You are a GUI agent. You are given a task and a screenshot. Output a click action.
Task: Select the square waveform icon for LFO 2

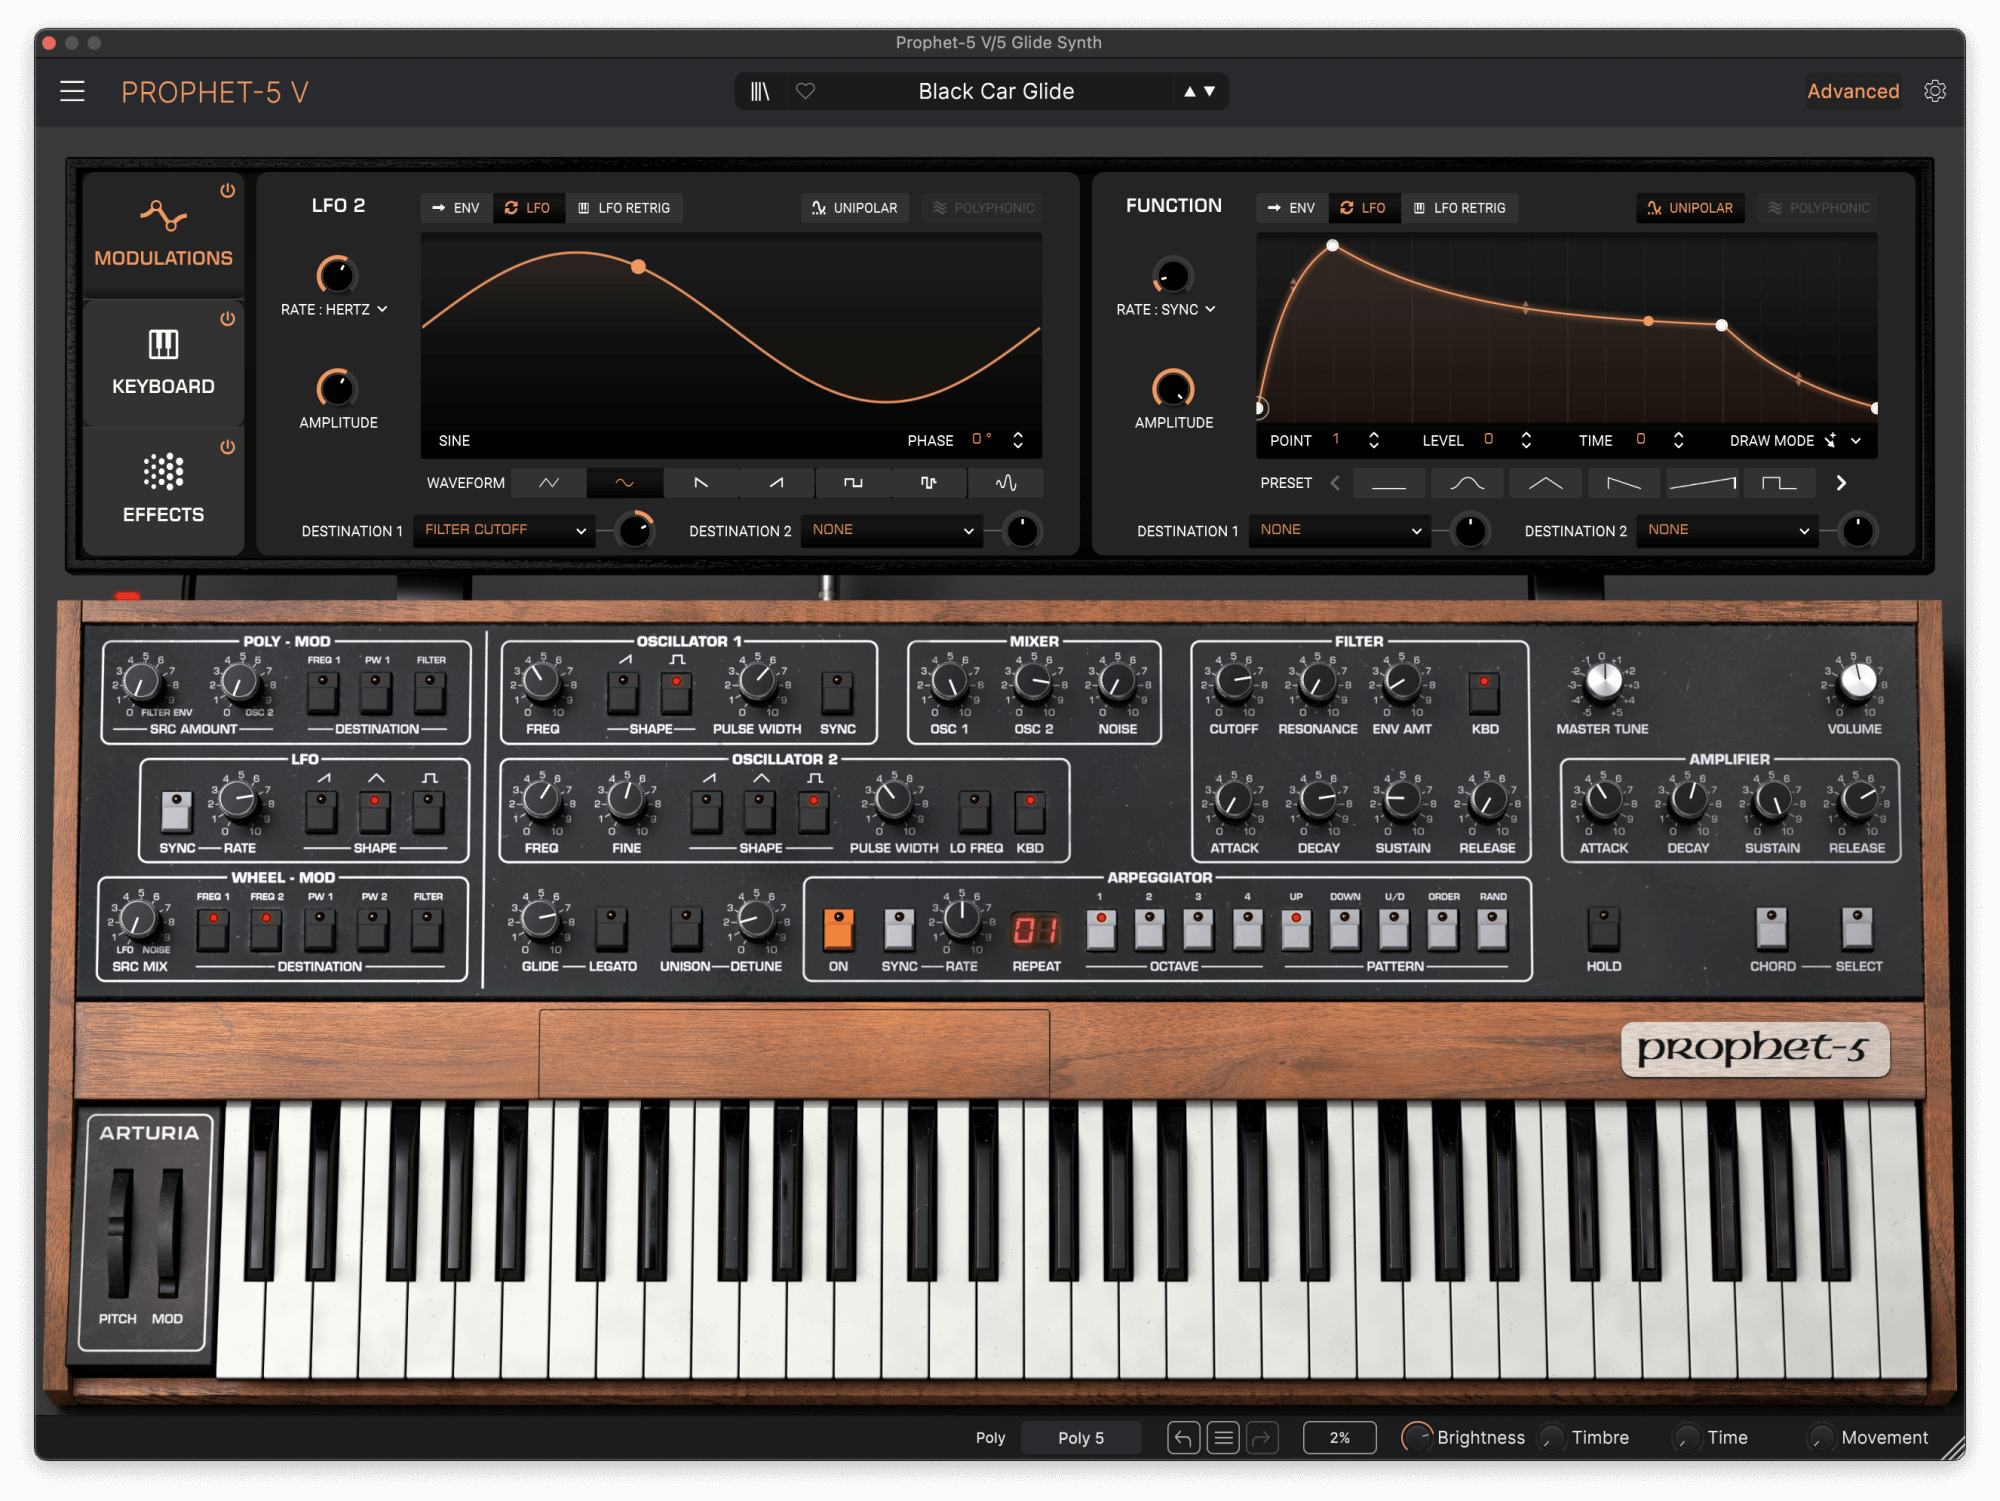pos(852,483)
